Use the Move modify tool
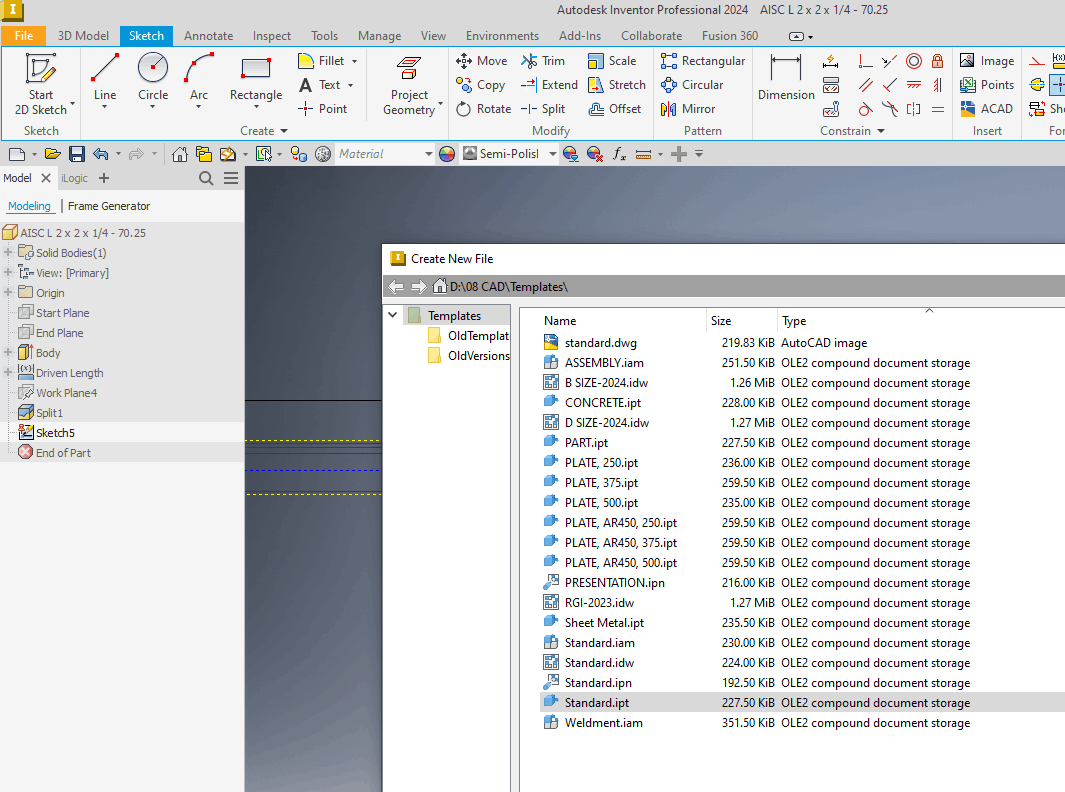This screenshot has width=1065, height=792. coord(482,60)
